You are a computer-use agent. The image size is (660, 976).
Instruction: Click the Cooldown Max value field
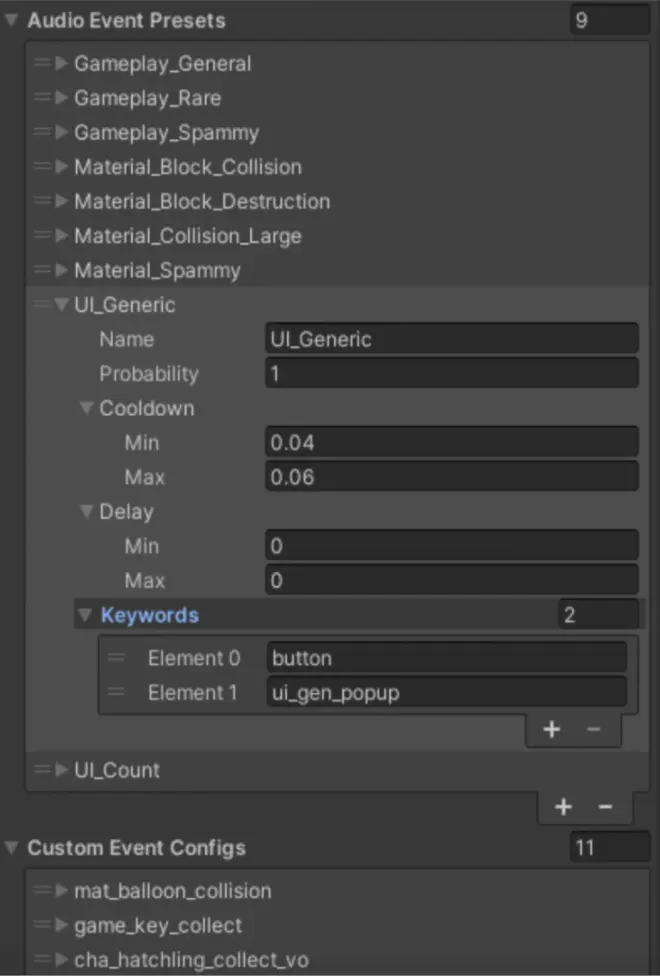click(x=451, y=477)
